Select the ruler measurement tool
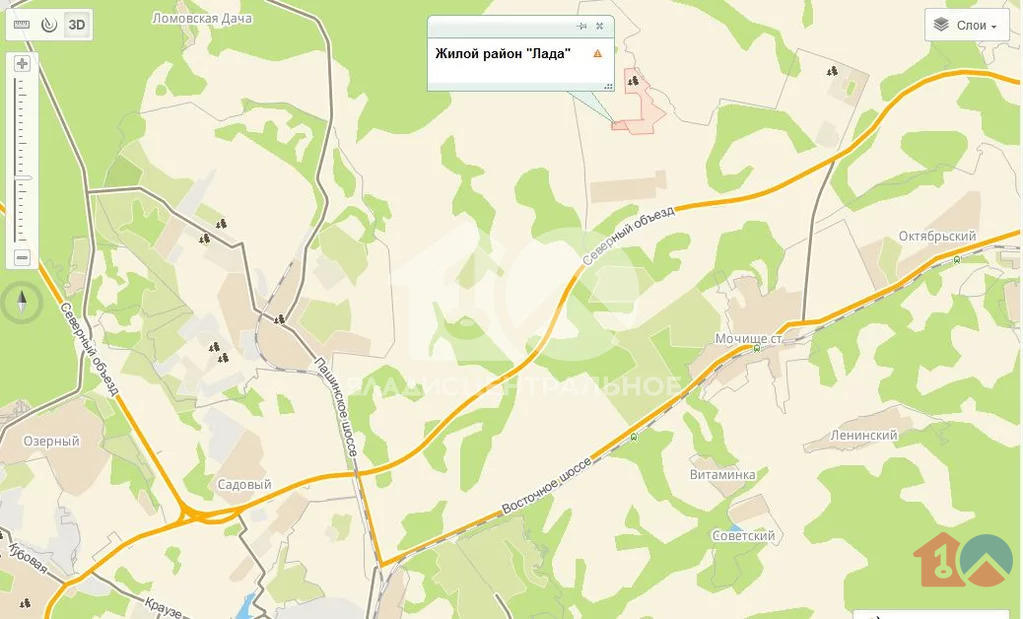This screenshot has width=1023, height=619. pos(22,25)
